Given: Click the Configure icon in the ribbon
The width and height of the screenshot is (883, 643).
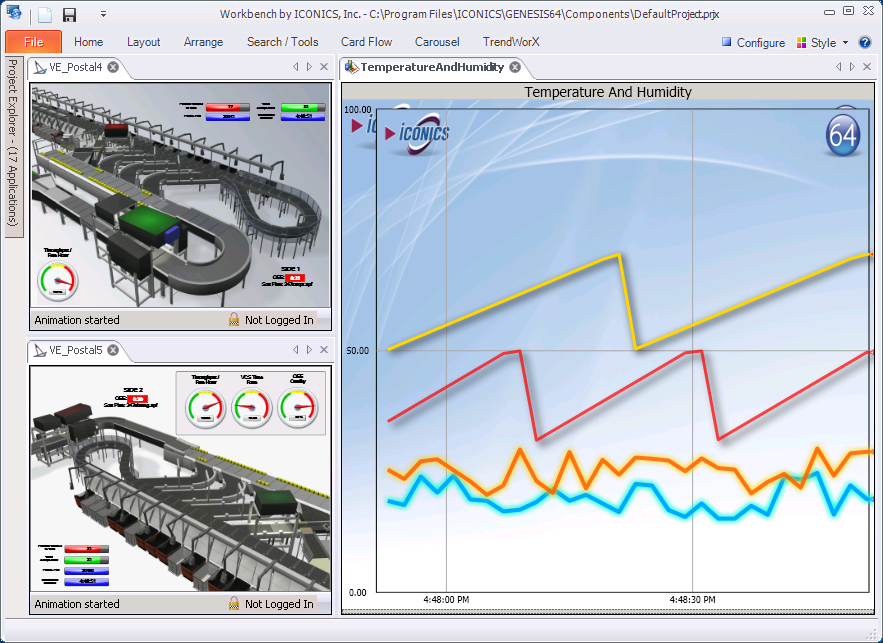Looking at the screenshot, I should 727,43.
